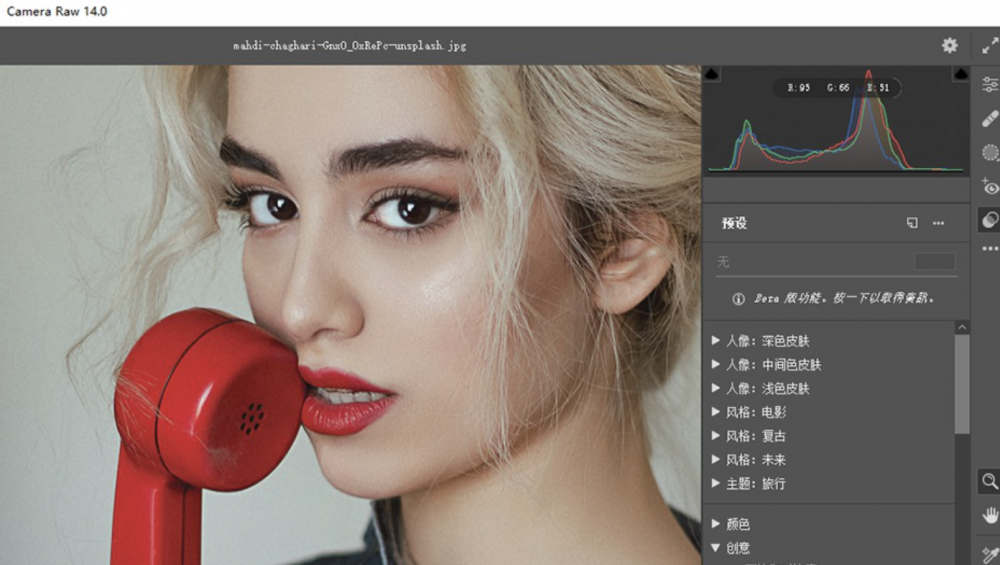The width and height of the screenshot is (1000, 565).
Task: Open the Masking circle tool
Action: click(x=990, y=152)
